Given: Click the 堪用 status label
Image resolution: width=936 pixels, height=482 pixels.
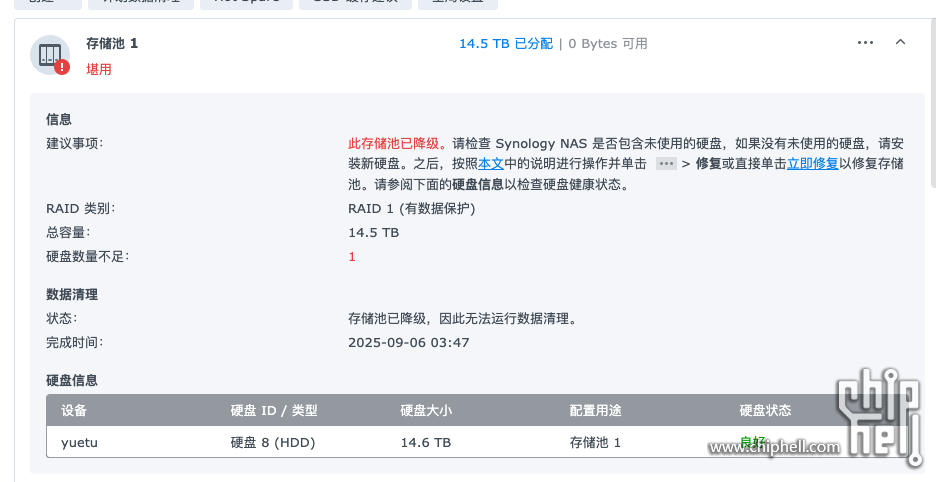Looking at the screenshot, I should point(99,70).
